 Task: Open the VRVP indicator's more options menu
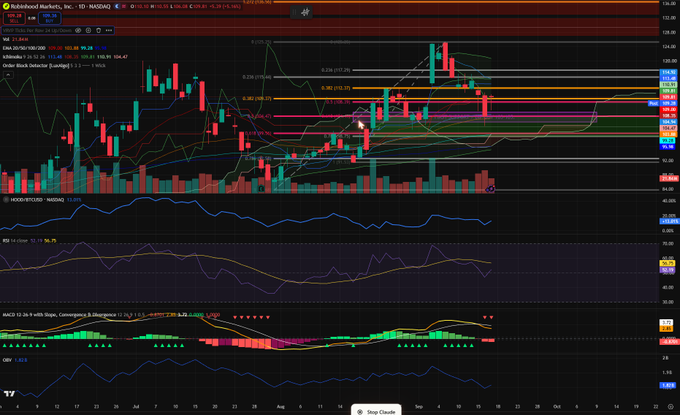pyautogui.click(x=109, y=30)
